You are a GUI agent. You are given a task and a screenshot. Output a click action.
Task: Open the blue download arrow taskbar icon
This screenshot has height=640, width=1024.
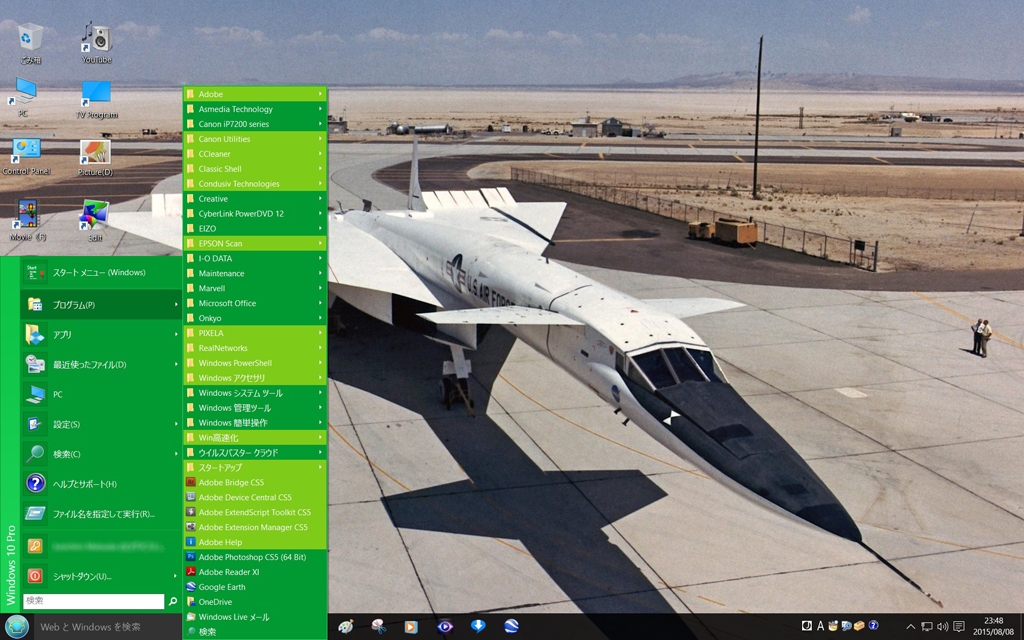point(478,626)
